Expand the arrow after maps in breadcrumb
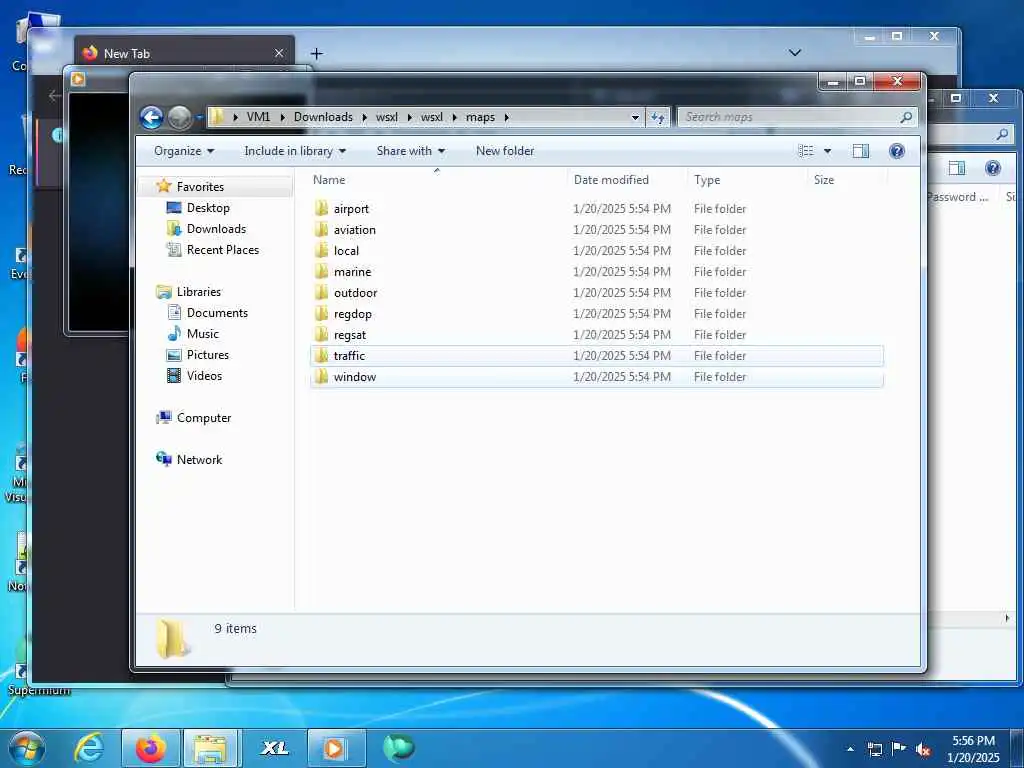The width and height of the screenshot is (1024, 768). (x=506, y=118)
